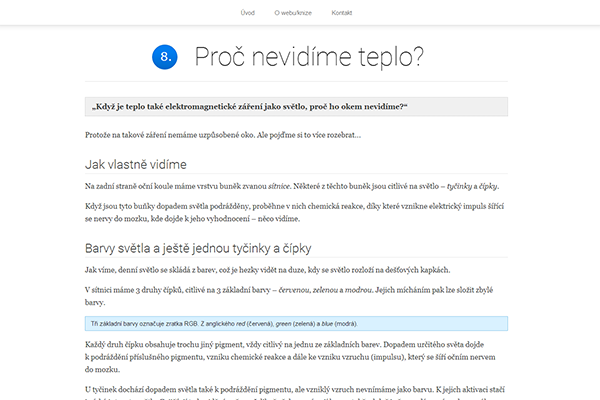Viewport: 600px width, 400px height.
Task: Select the heading 'Jak vlastně vidíme'
Action: (x=149, y=164)
